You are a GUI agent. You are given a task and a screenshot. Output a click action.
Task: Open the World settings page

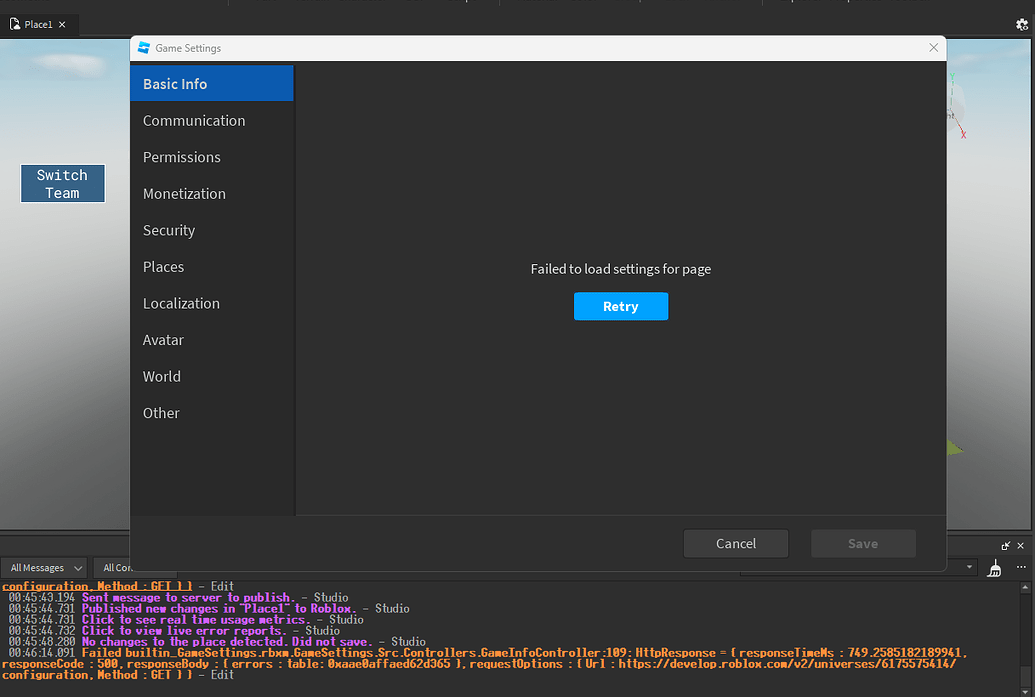[x=161, y=376]
